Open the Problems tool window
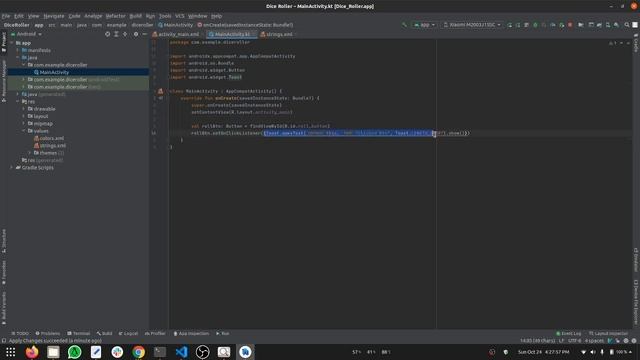Screen dimensions: 640x360 [x=47, y=333]
